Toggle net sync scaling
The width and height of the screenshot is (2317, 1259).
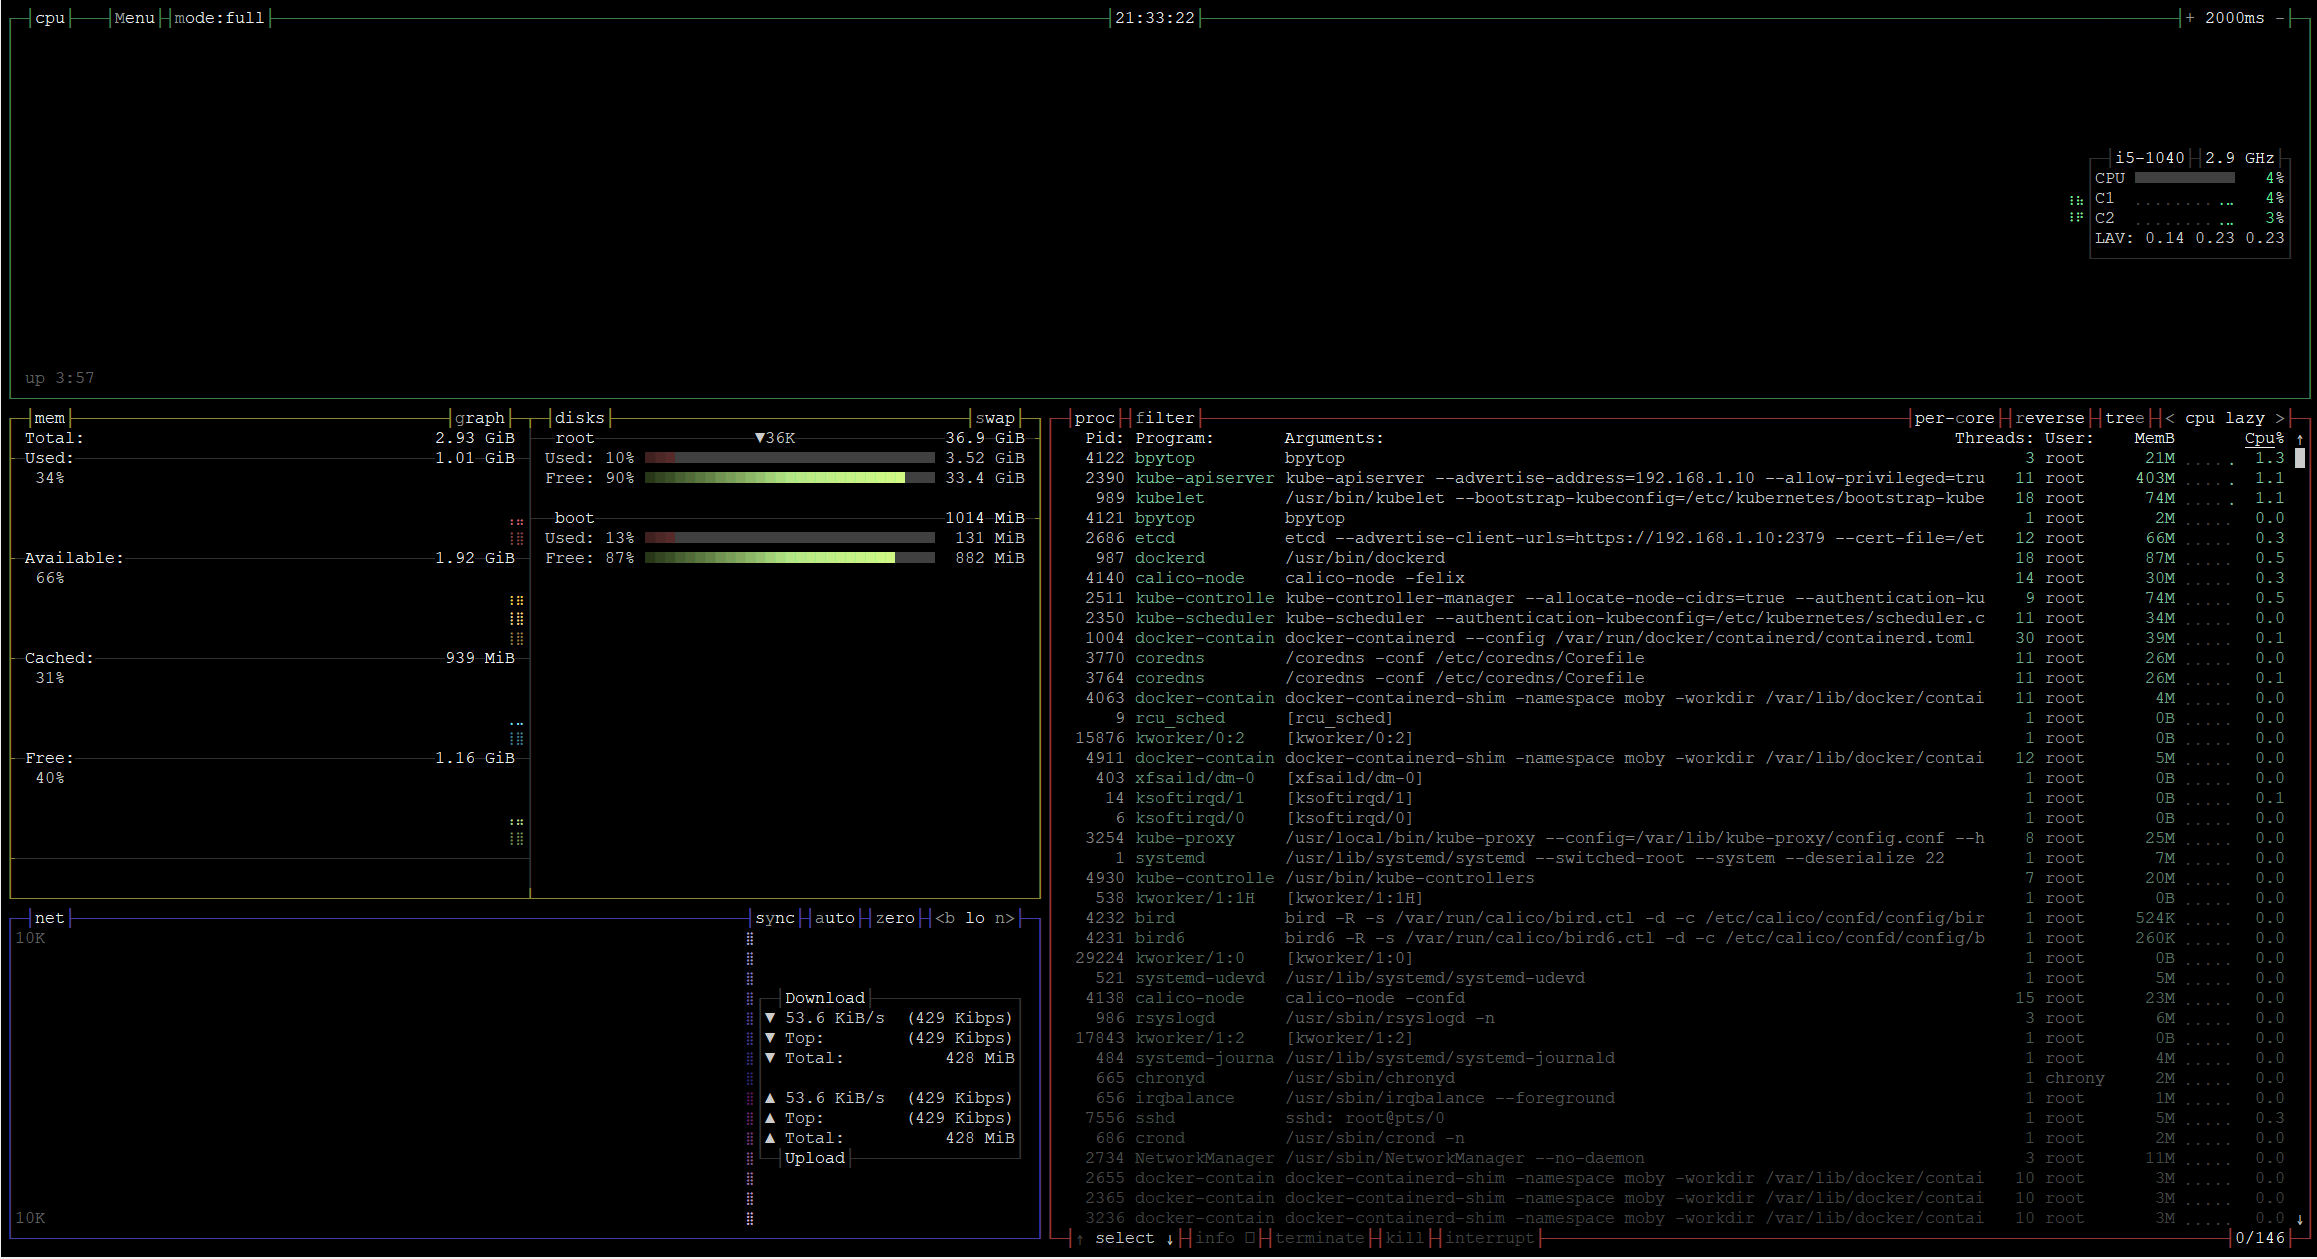click(775, 918)
